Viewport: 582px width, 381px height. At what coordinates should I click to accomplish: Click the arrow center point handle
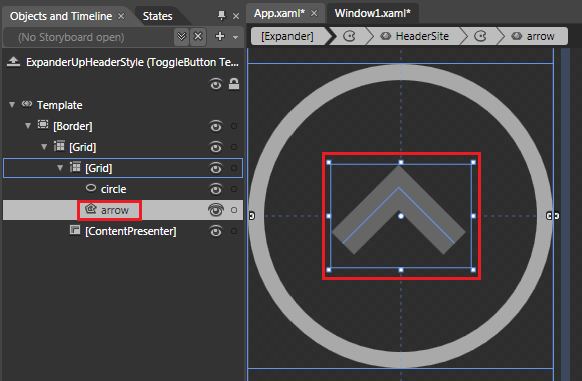(x=401, y=216)
